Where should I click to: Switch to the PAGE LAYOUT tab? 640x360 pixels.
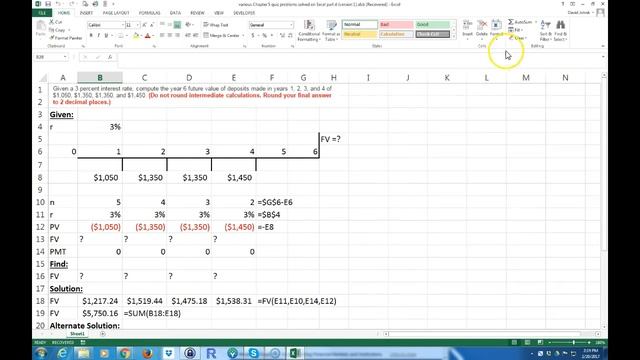116,13
